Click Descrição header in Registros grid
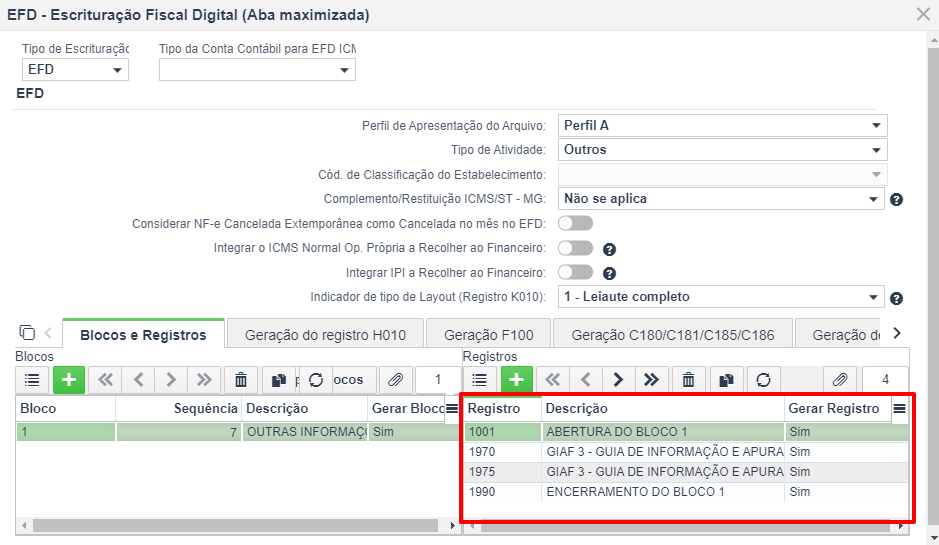This screenshot has height=545, width=939. (663, 409)
